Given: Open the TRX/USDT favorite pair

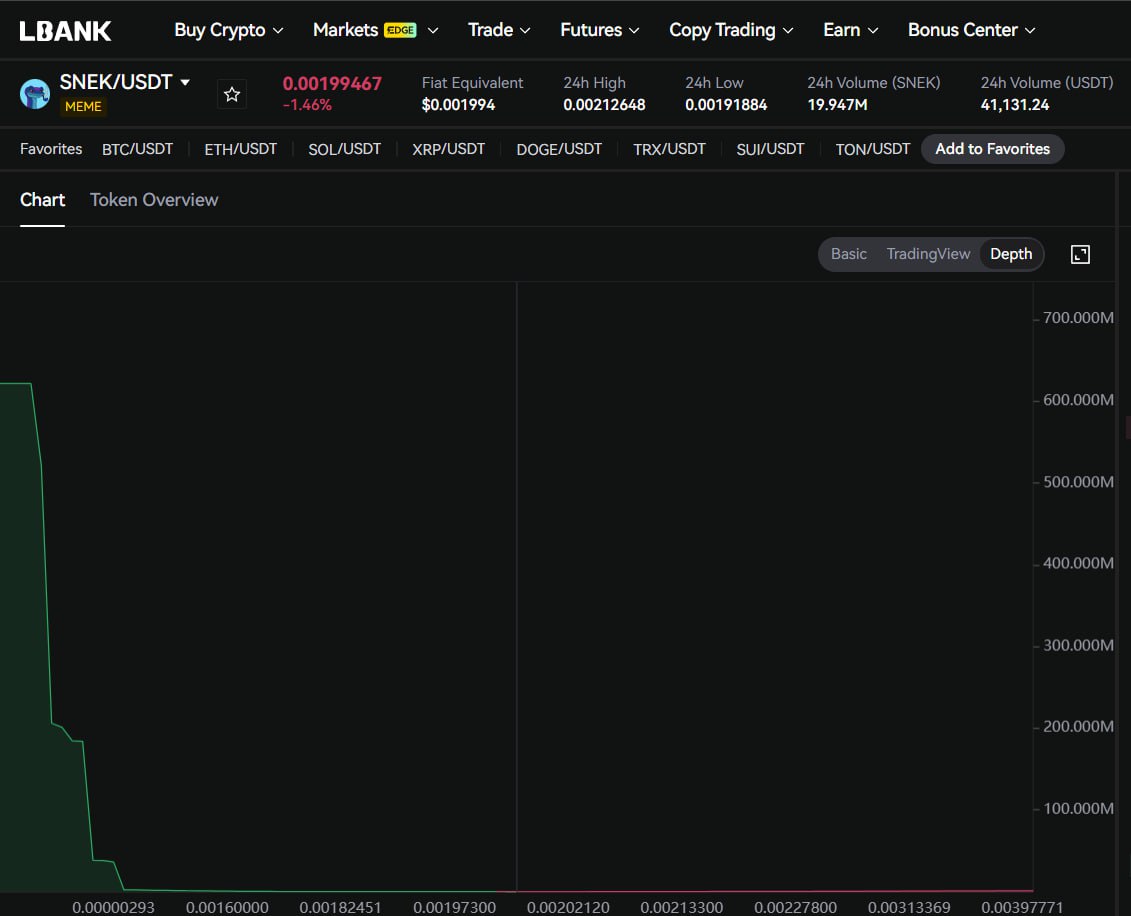Looking at the screenshot, I should pyautogui.click(x=669, y=149).
